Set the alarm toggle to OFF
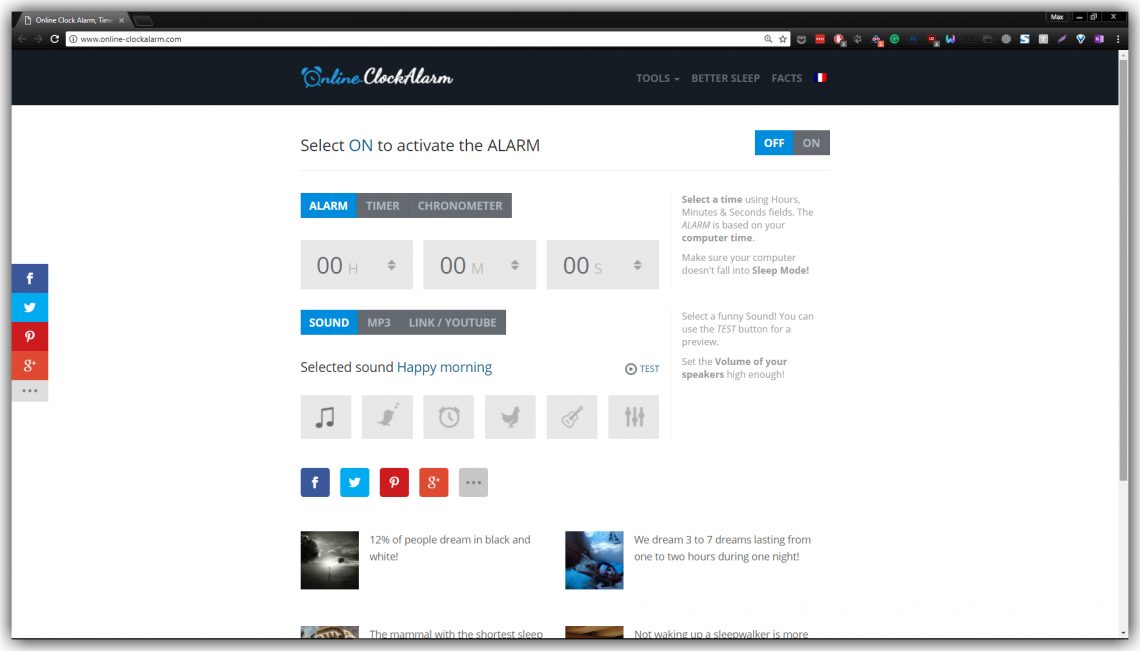Viewport: 1140px width, 651px height. tap(774, 143)
